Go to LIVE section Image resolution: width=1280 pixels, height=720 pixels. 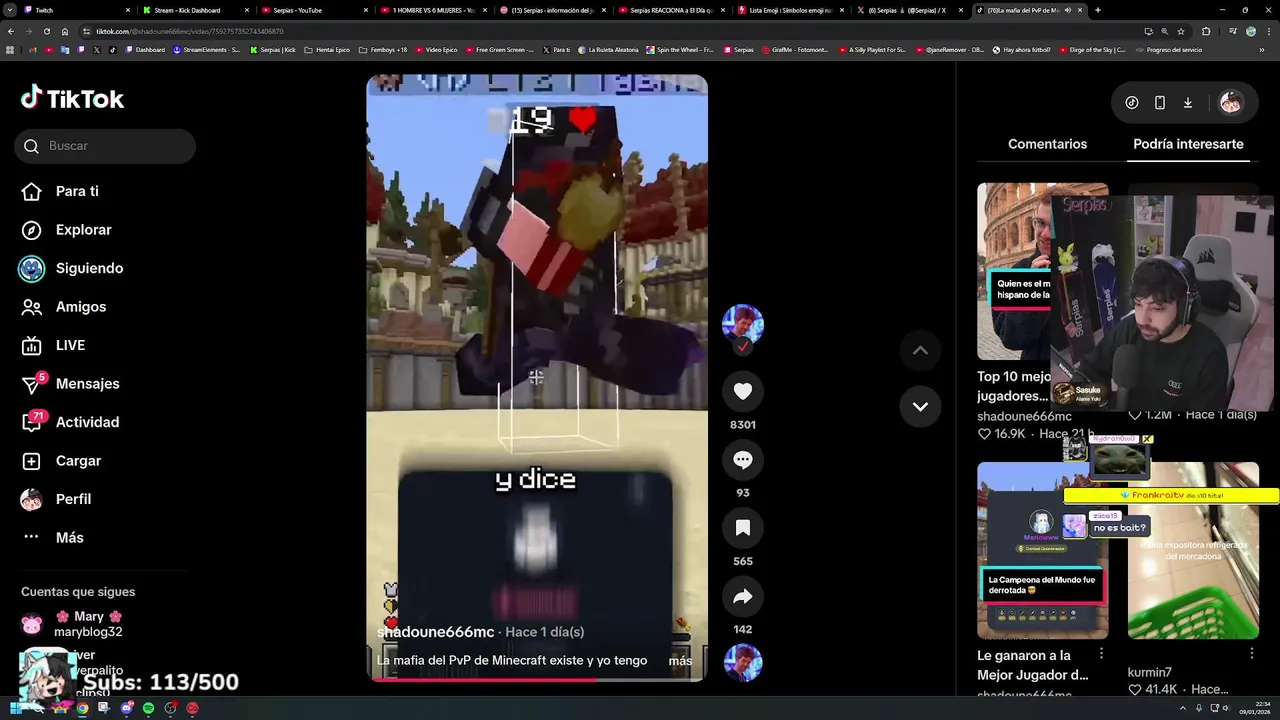point(70,345)
